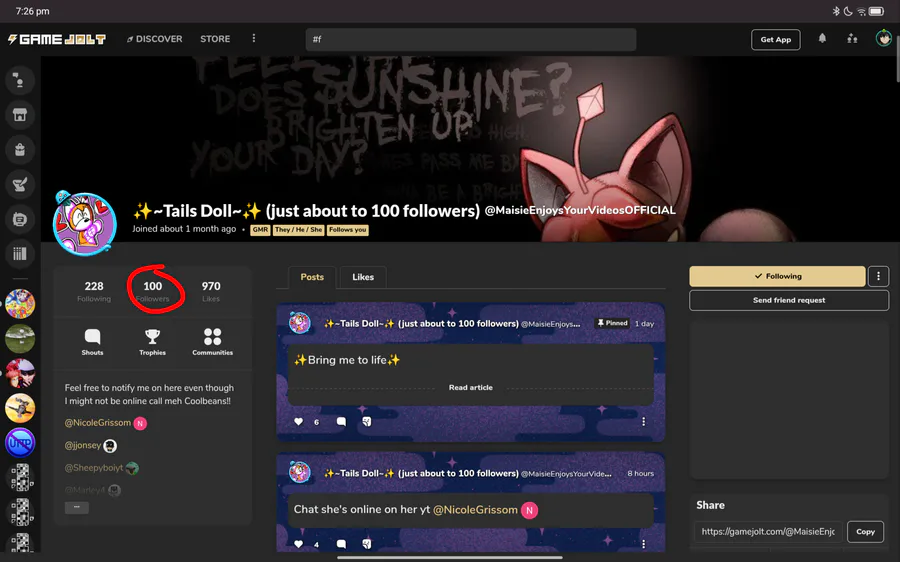
Task: Place a sticker on the 'Bring me to life' post
Action: point(367,421)
